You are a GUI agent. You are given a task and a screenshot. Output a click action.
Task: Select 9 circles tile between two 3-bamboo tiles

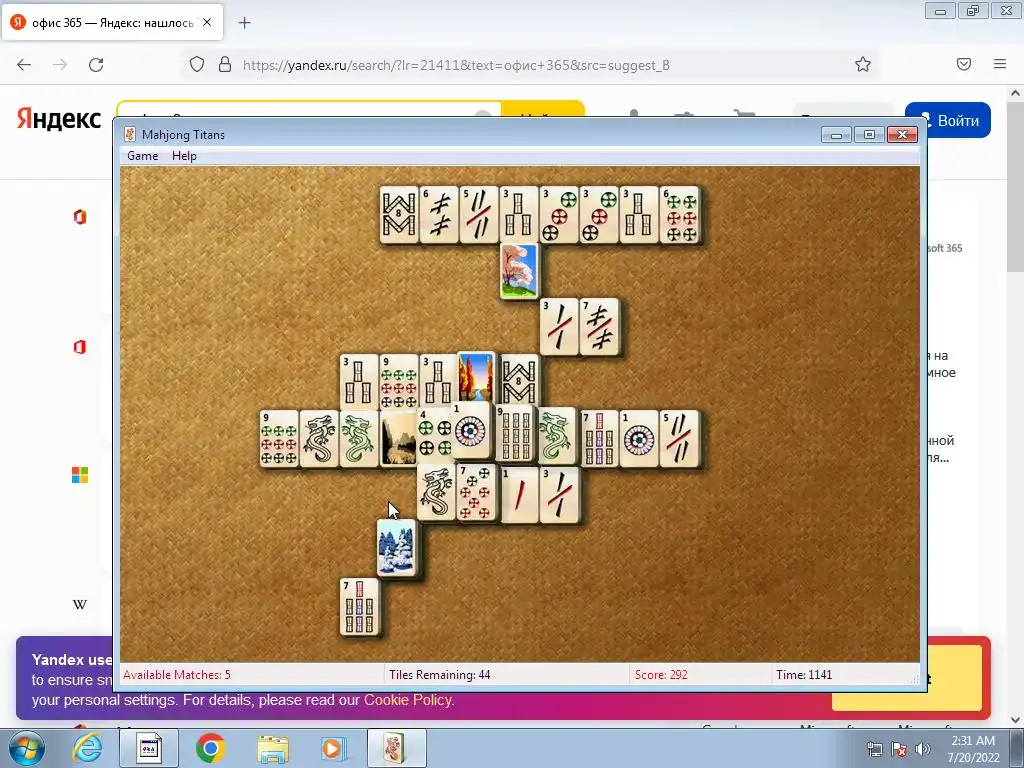pos(399,383)
